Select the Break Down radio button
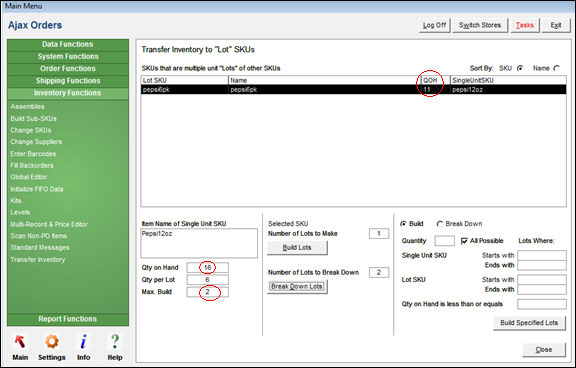The height and width of the screenshot is (368, 576). (x=439, y=224)
